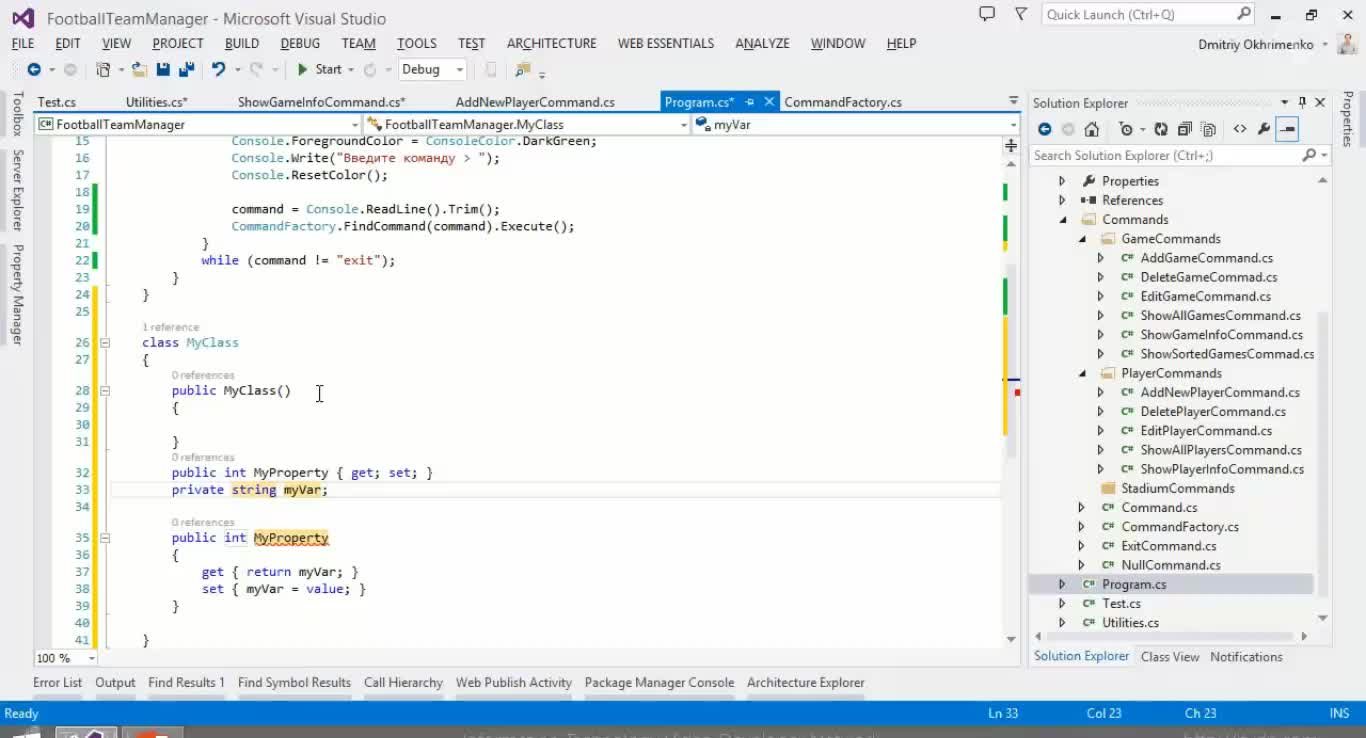
Task: Click the Save All toolbar icon
Action: [x=186, y=70]
